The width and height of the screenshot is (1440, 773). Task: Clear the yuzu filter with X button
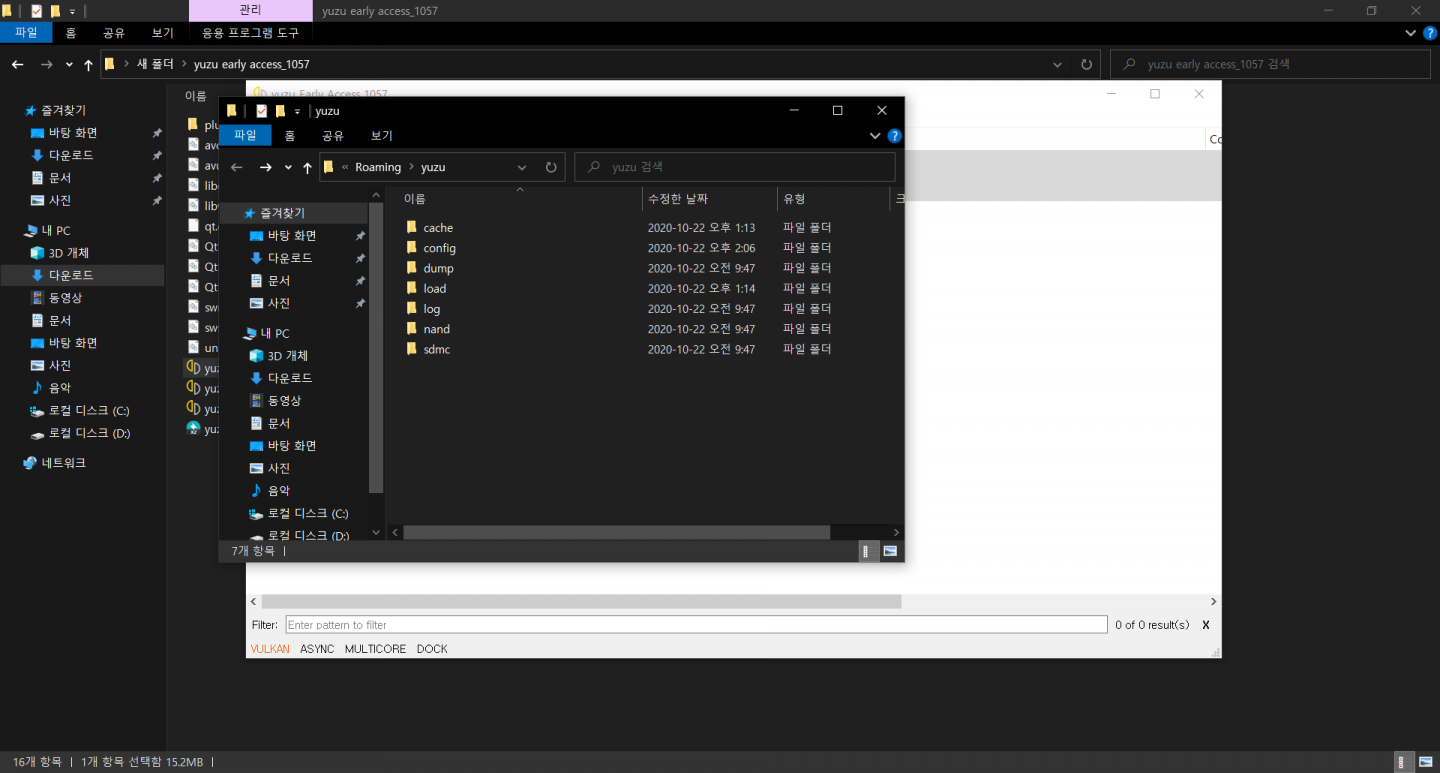1206,625
